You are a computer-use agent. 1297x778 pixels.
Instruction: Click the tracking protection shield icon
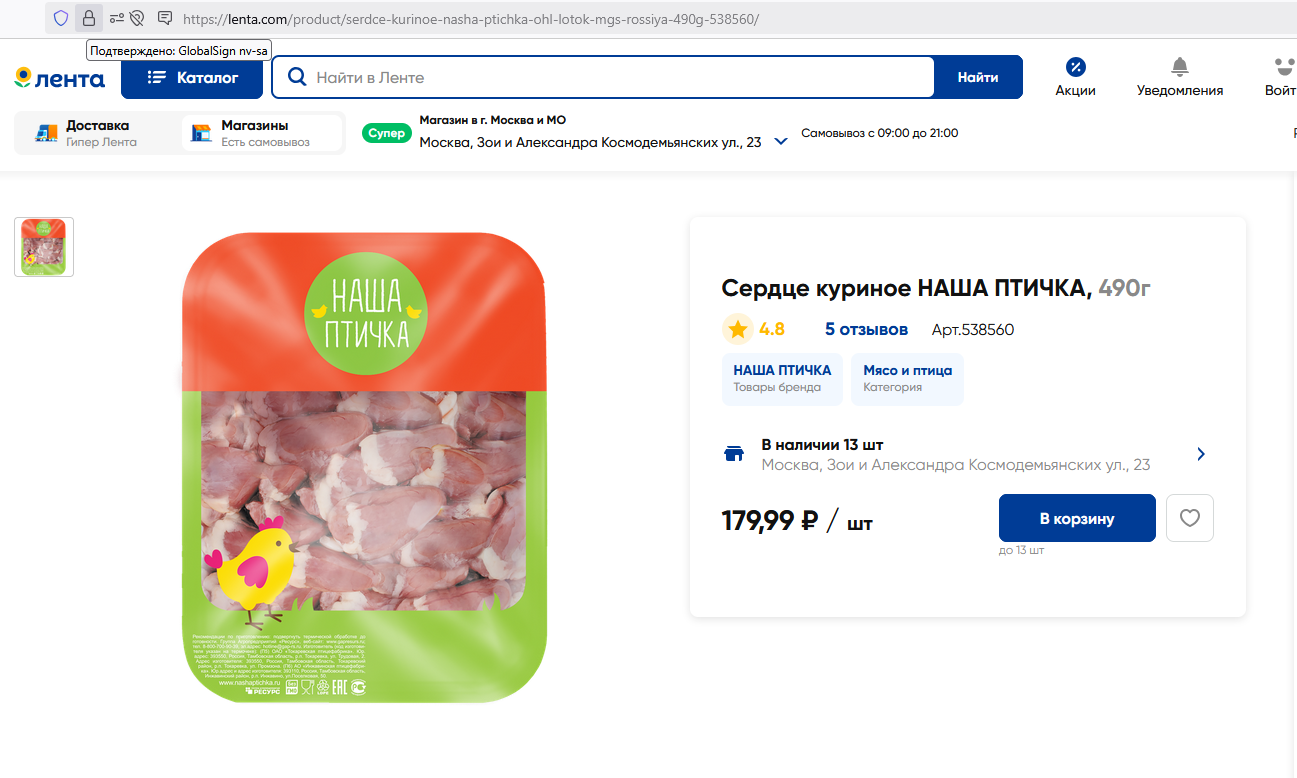point(61,18)
